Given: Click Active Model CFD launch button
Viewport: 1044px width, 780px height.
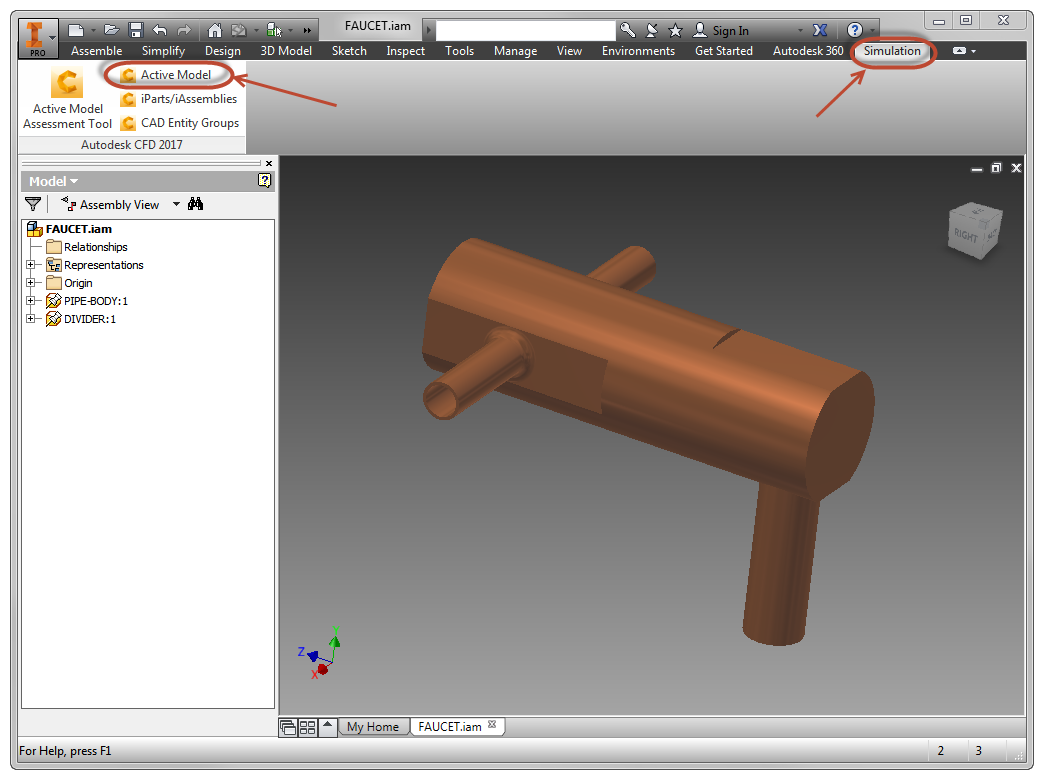Looking at the screenshot, I should [166, 75].
